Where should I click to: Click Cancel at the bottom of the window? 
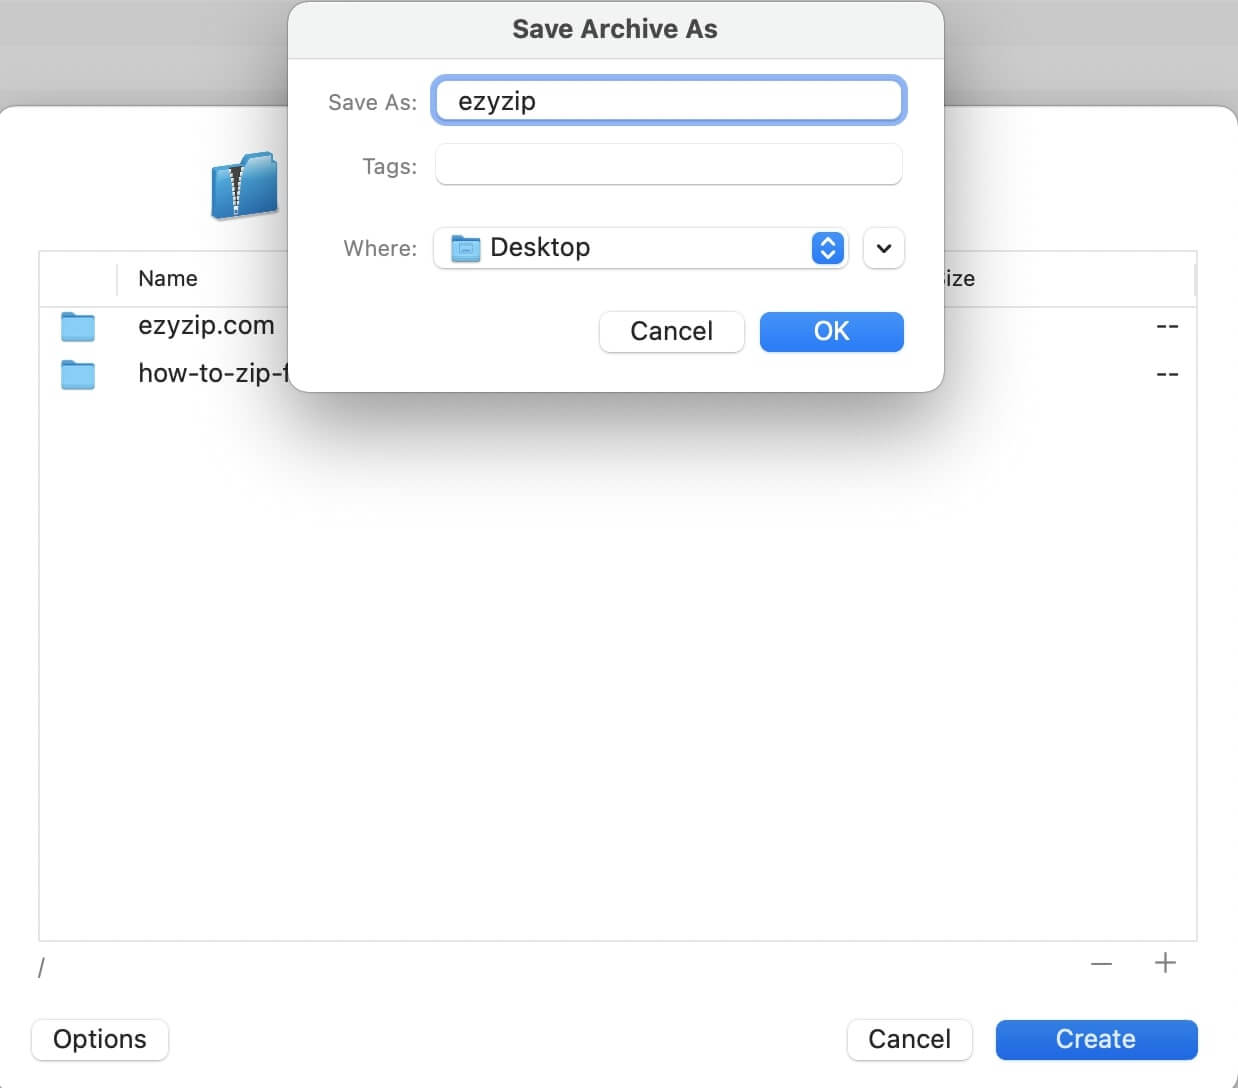(909, 1039)
